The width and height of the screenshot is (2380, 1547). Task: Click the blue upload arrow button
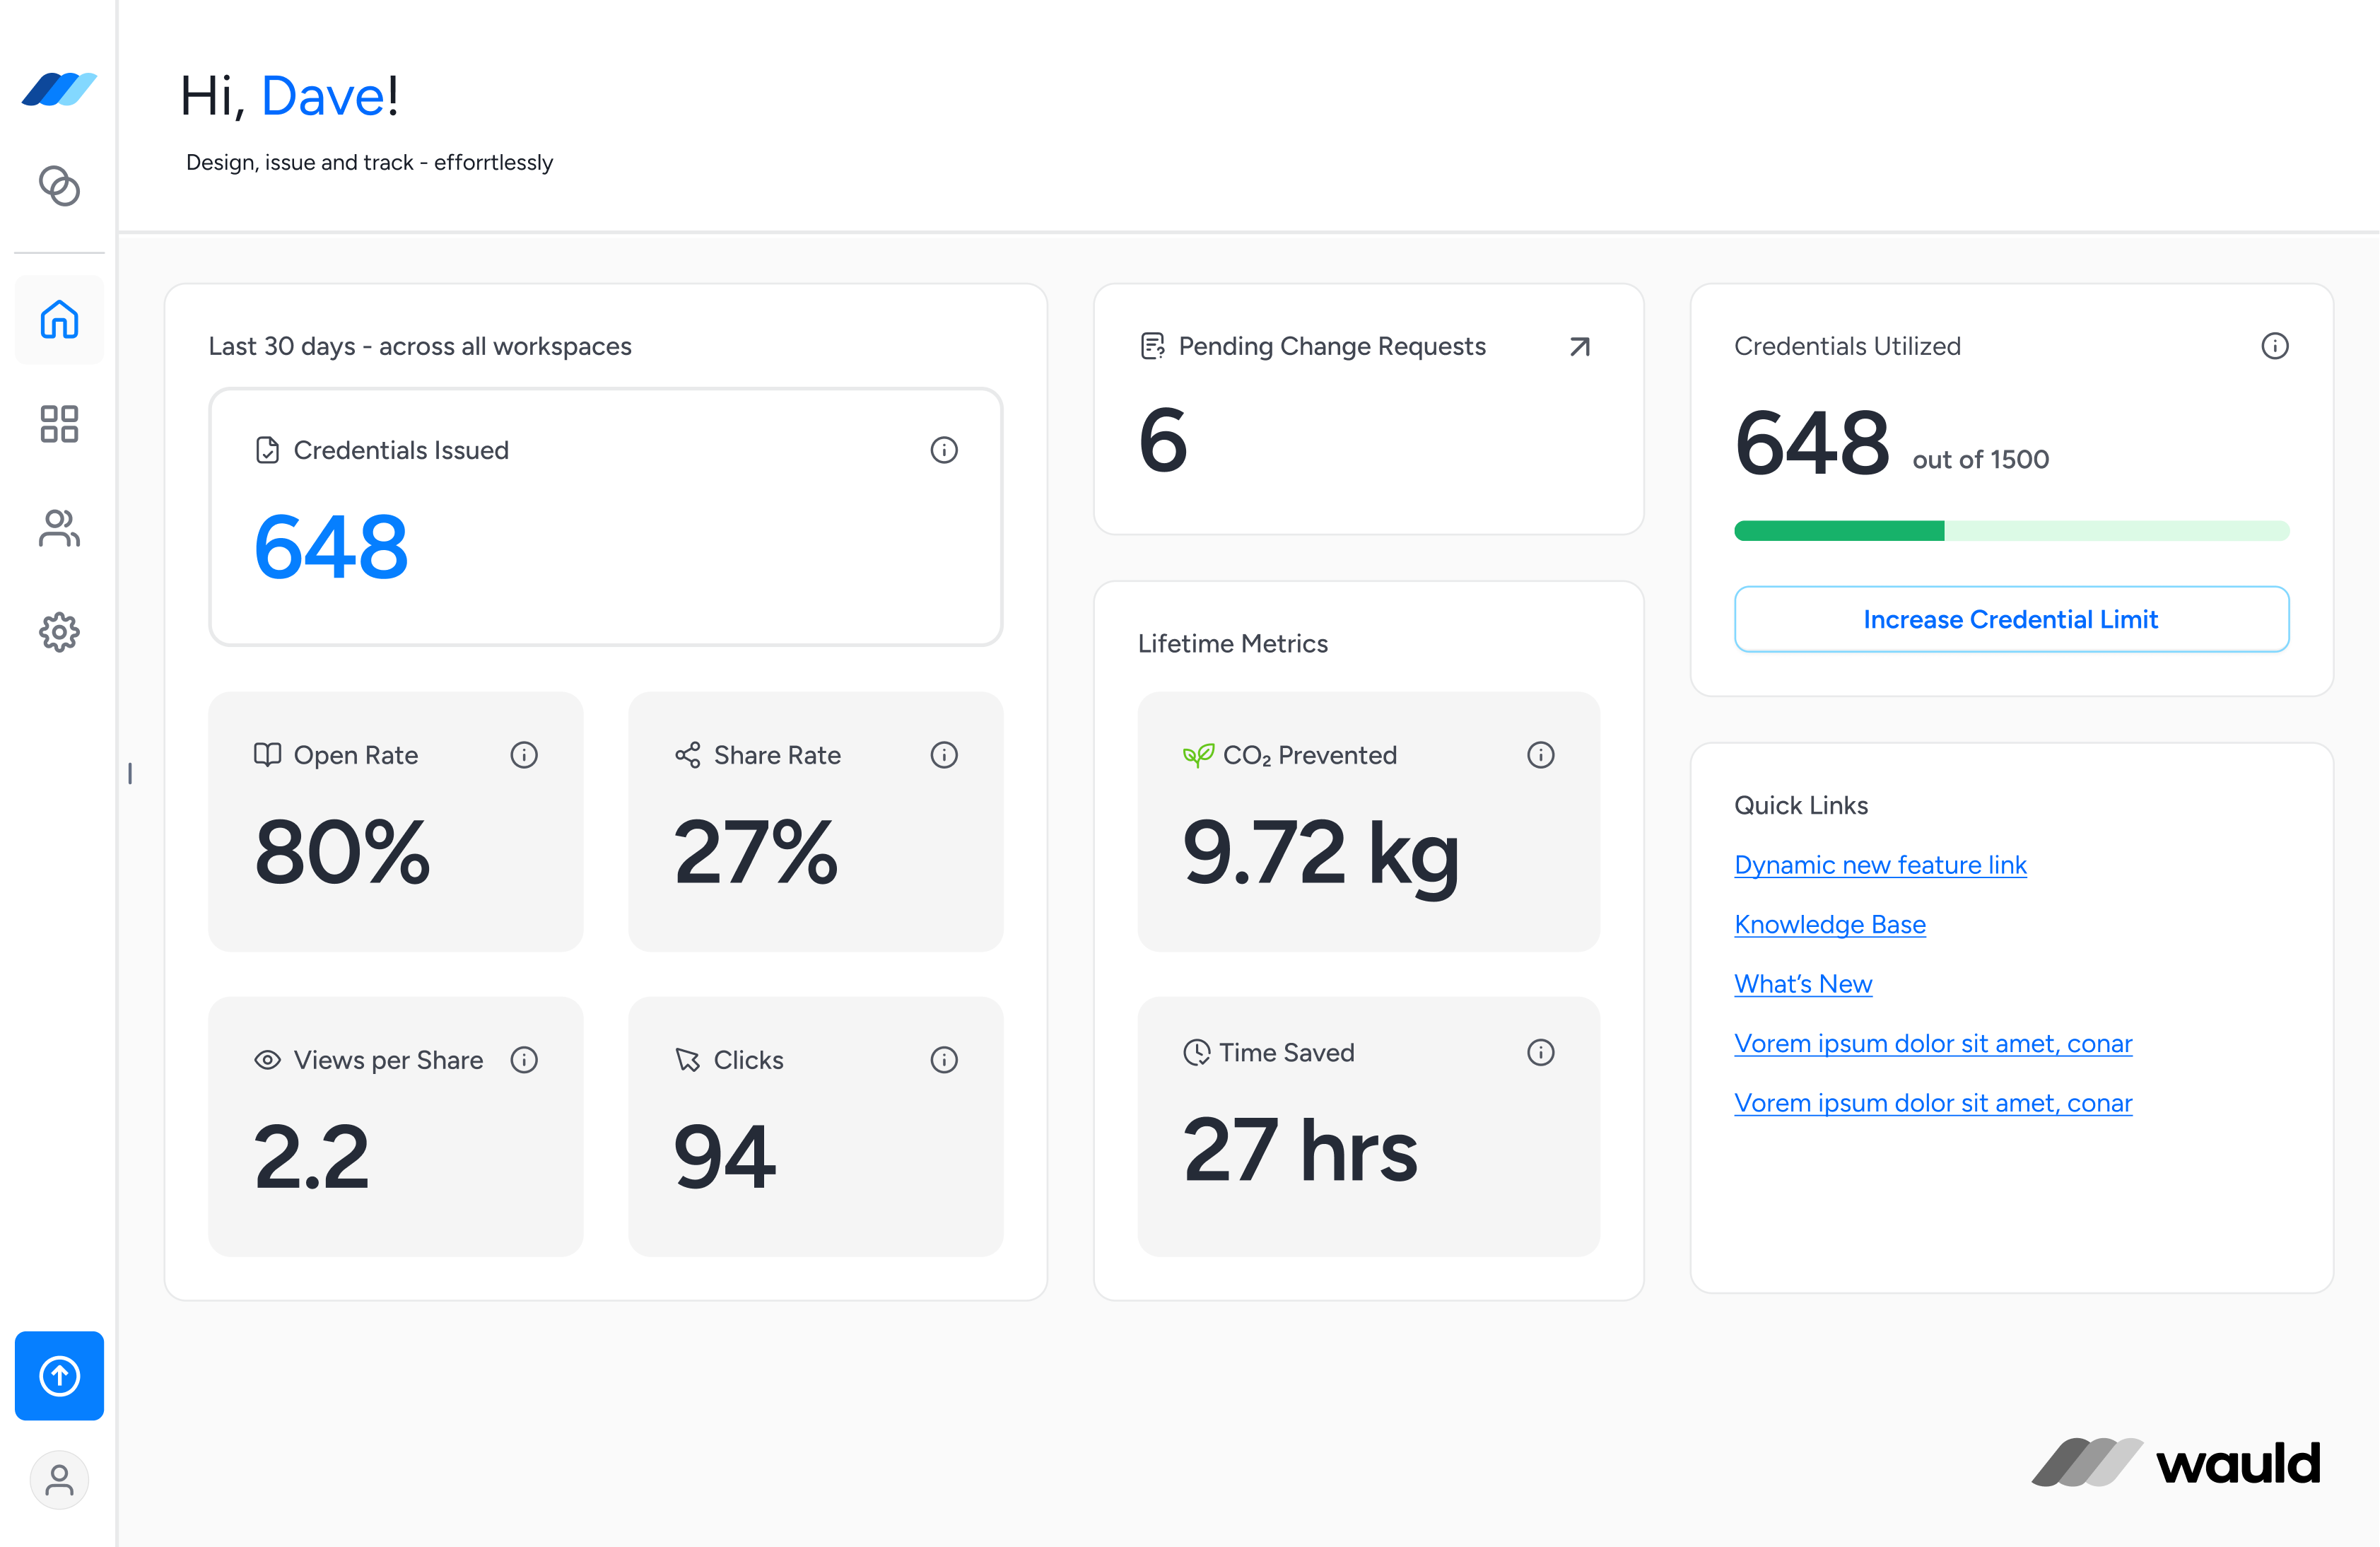(x=59, y=1375)
